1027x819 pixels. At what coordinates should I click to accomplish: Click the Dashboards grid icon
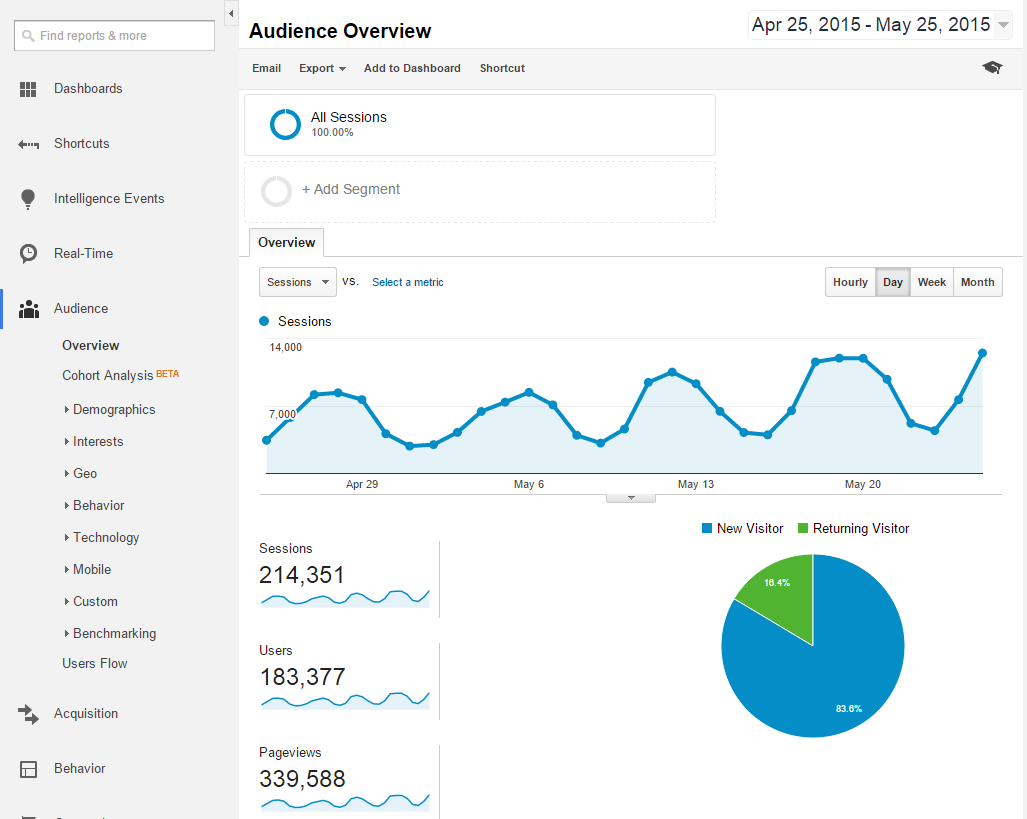(x=28, y=89)
